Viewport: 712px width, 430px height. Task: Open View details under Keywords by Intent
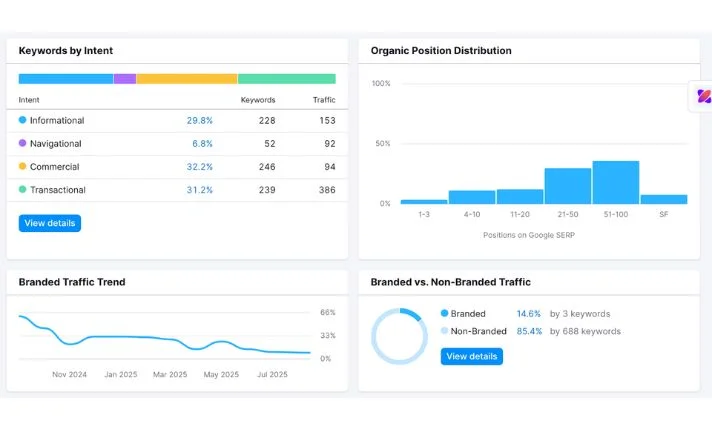(x=49, y=223)
